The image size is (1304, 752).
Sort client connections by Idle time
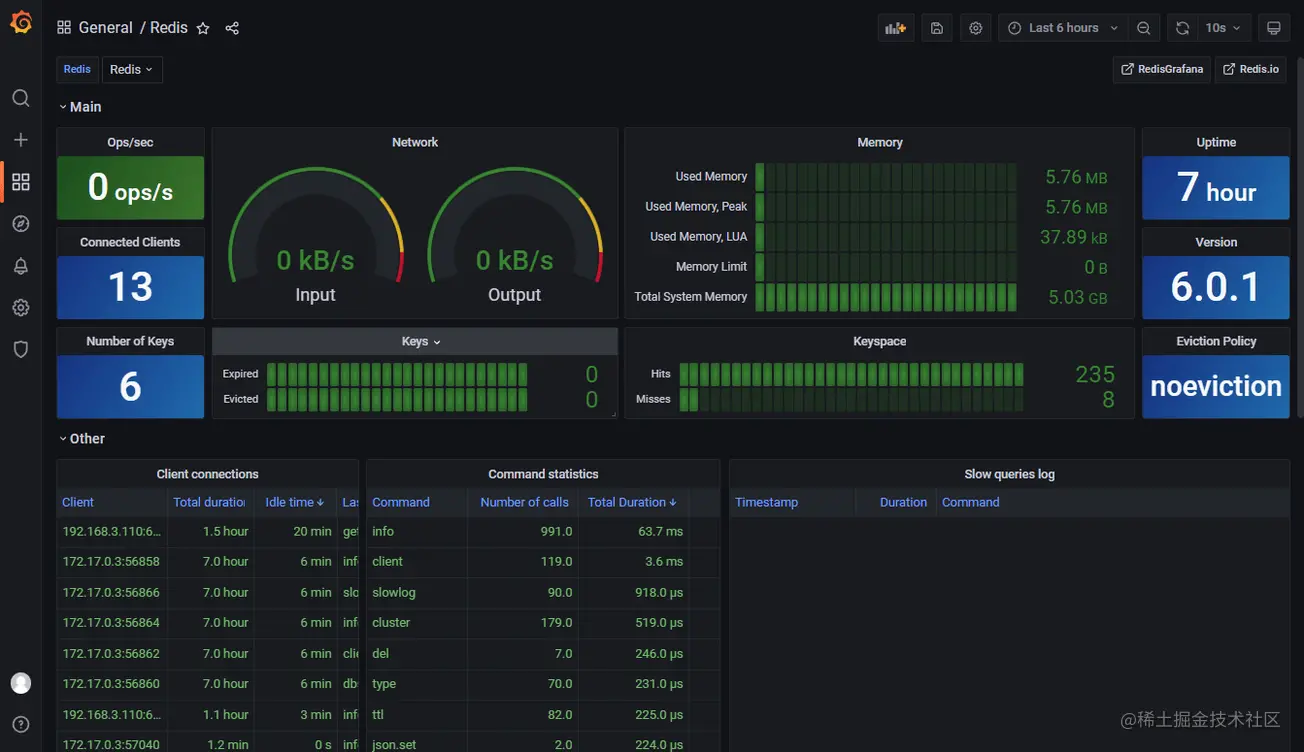tap(294, 502)
